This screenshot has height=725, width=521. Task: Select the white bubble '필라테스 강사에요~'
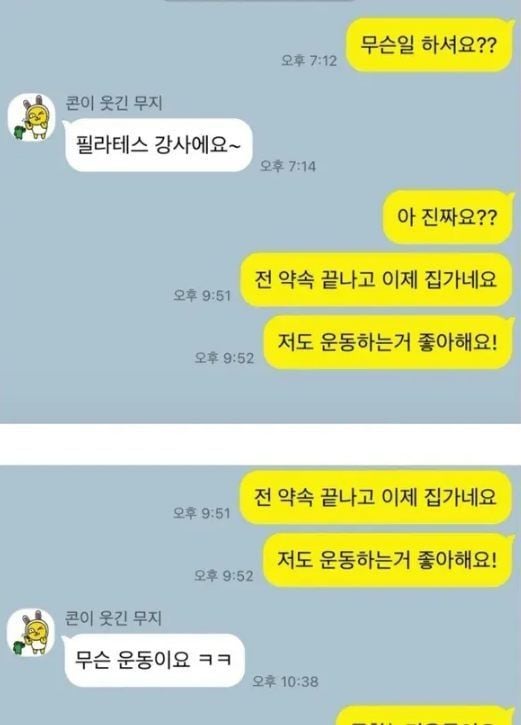[x=157, y=145]
